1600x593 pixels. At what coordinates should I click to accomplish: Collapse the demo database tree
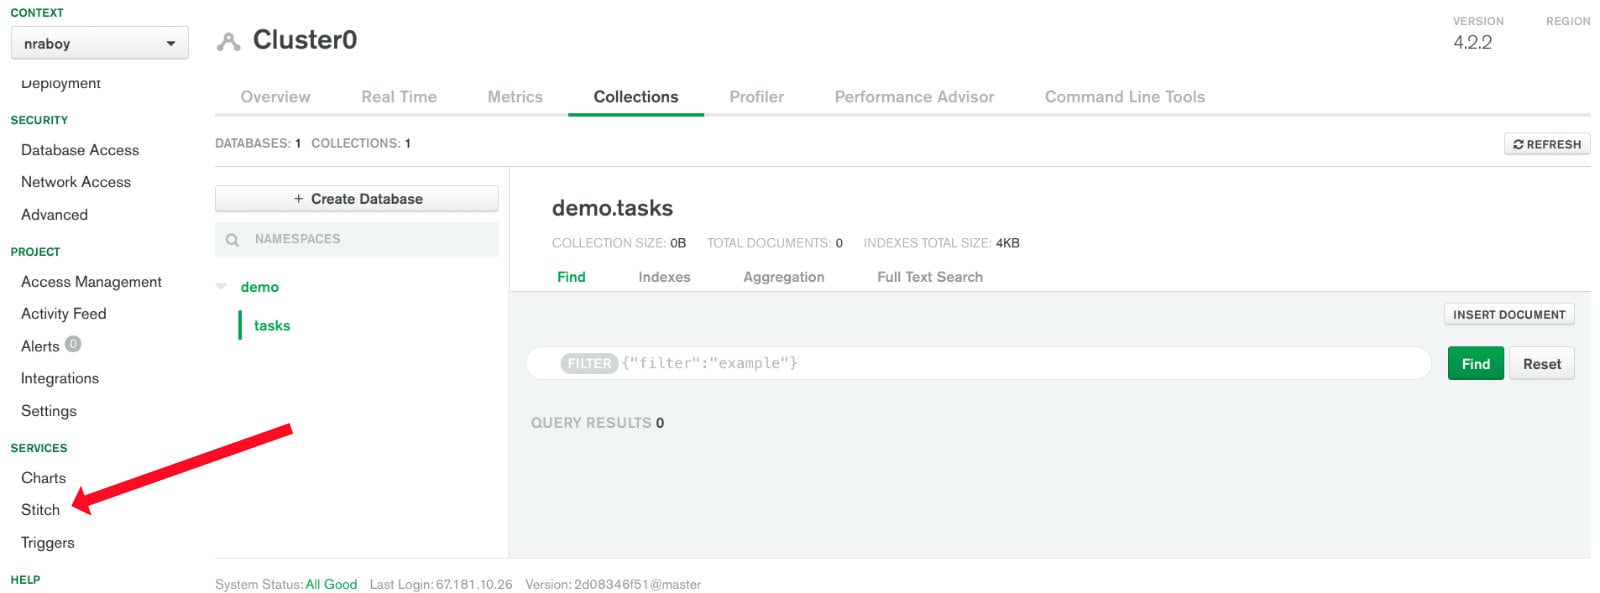(222, 287)
